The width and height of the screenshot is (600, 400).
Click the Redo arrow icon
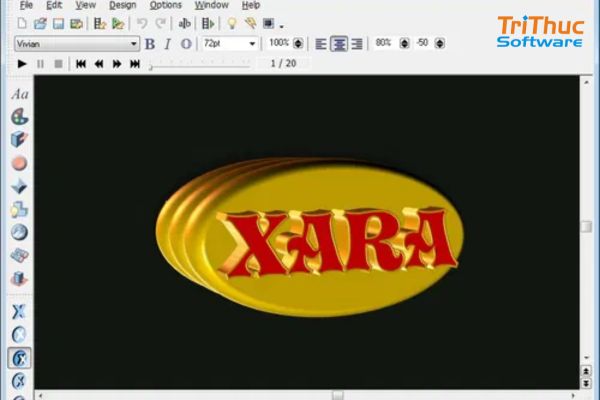[x=160, y=24]
